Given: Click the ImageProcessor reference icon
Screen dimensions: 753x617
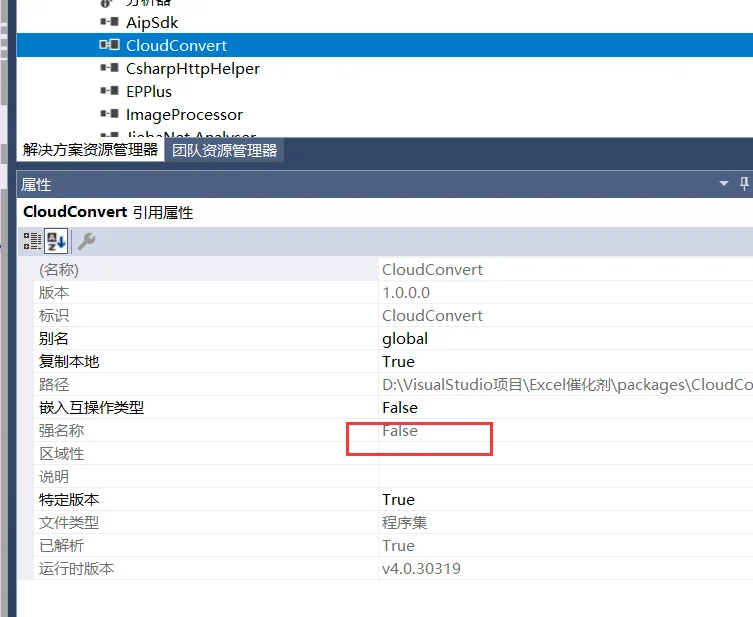Looking at the screenshot, I should click(109, 114).
